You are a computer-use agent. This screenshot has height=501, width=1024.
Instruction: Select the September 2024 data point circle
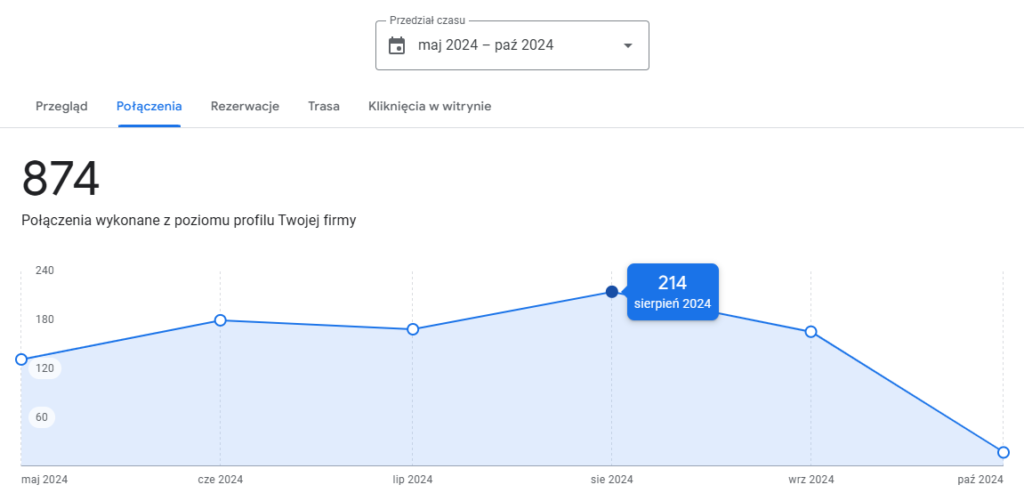tap(811, 331)
